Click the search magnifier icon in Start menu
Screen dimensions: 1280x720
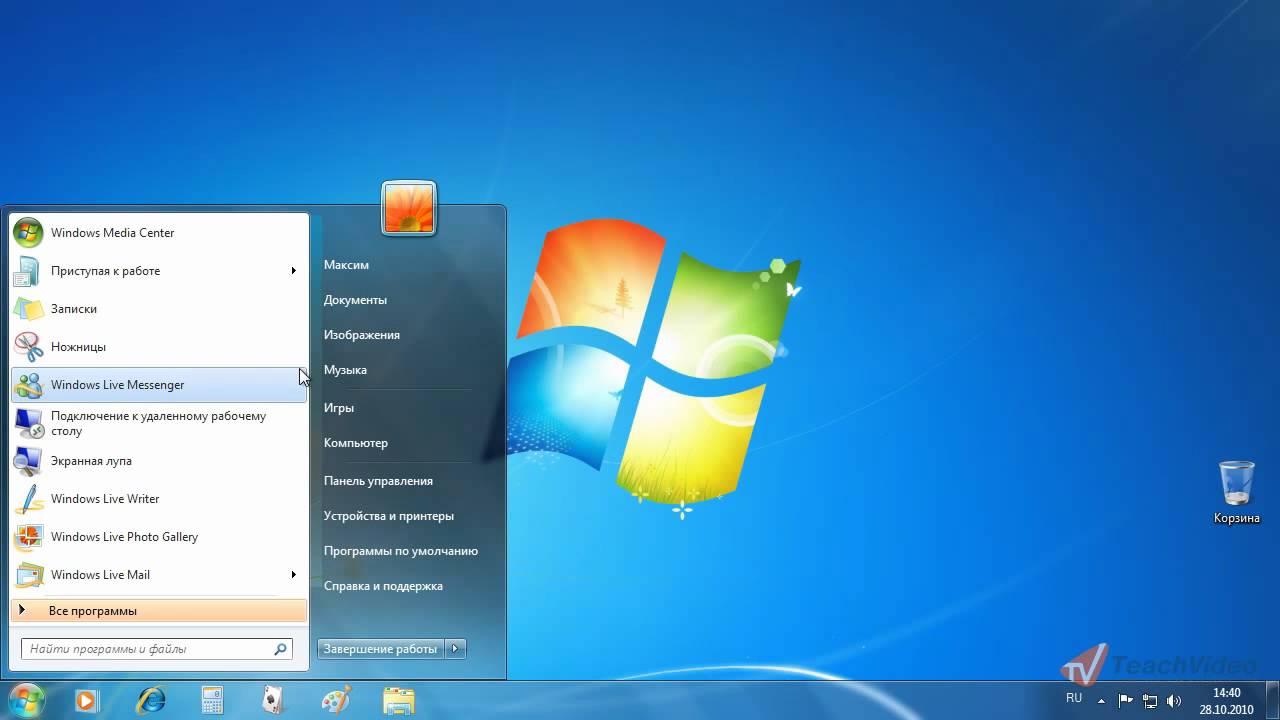[x=281, y=649]
